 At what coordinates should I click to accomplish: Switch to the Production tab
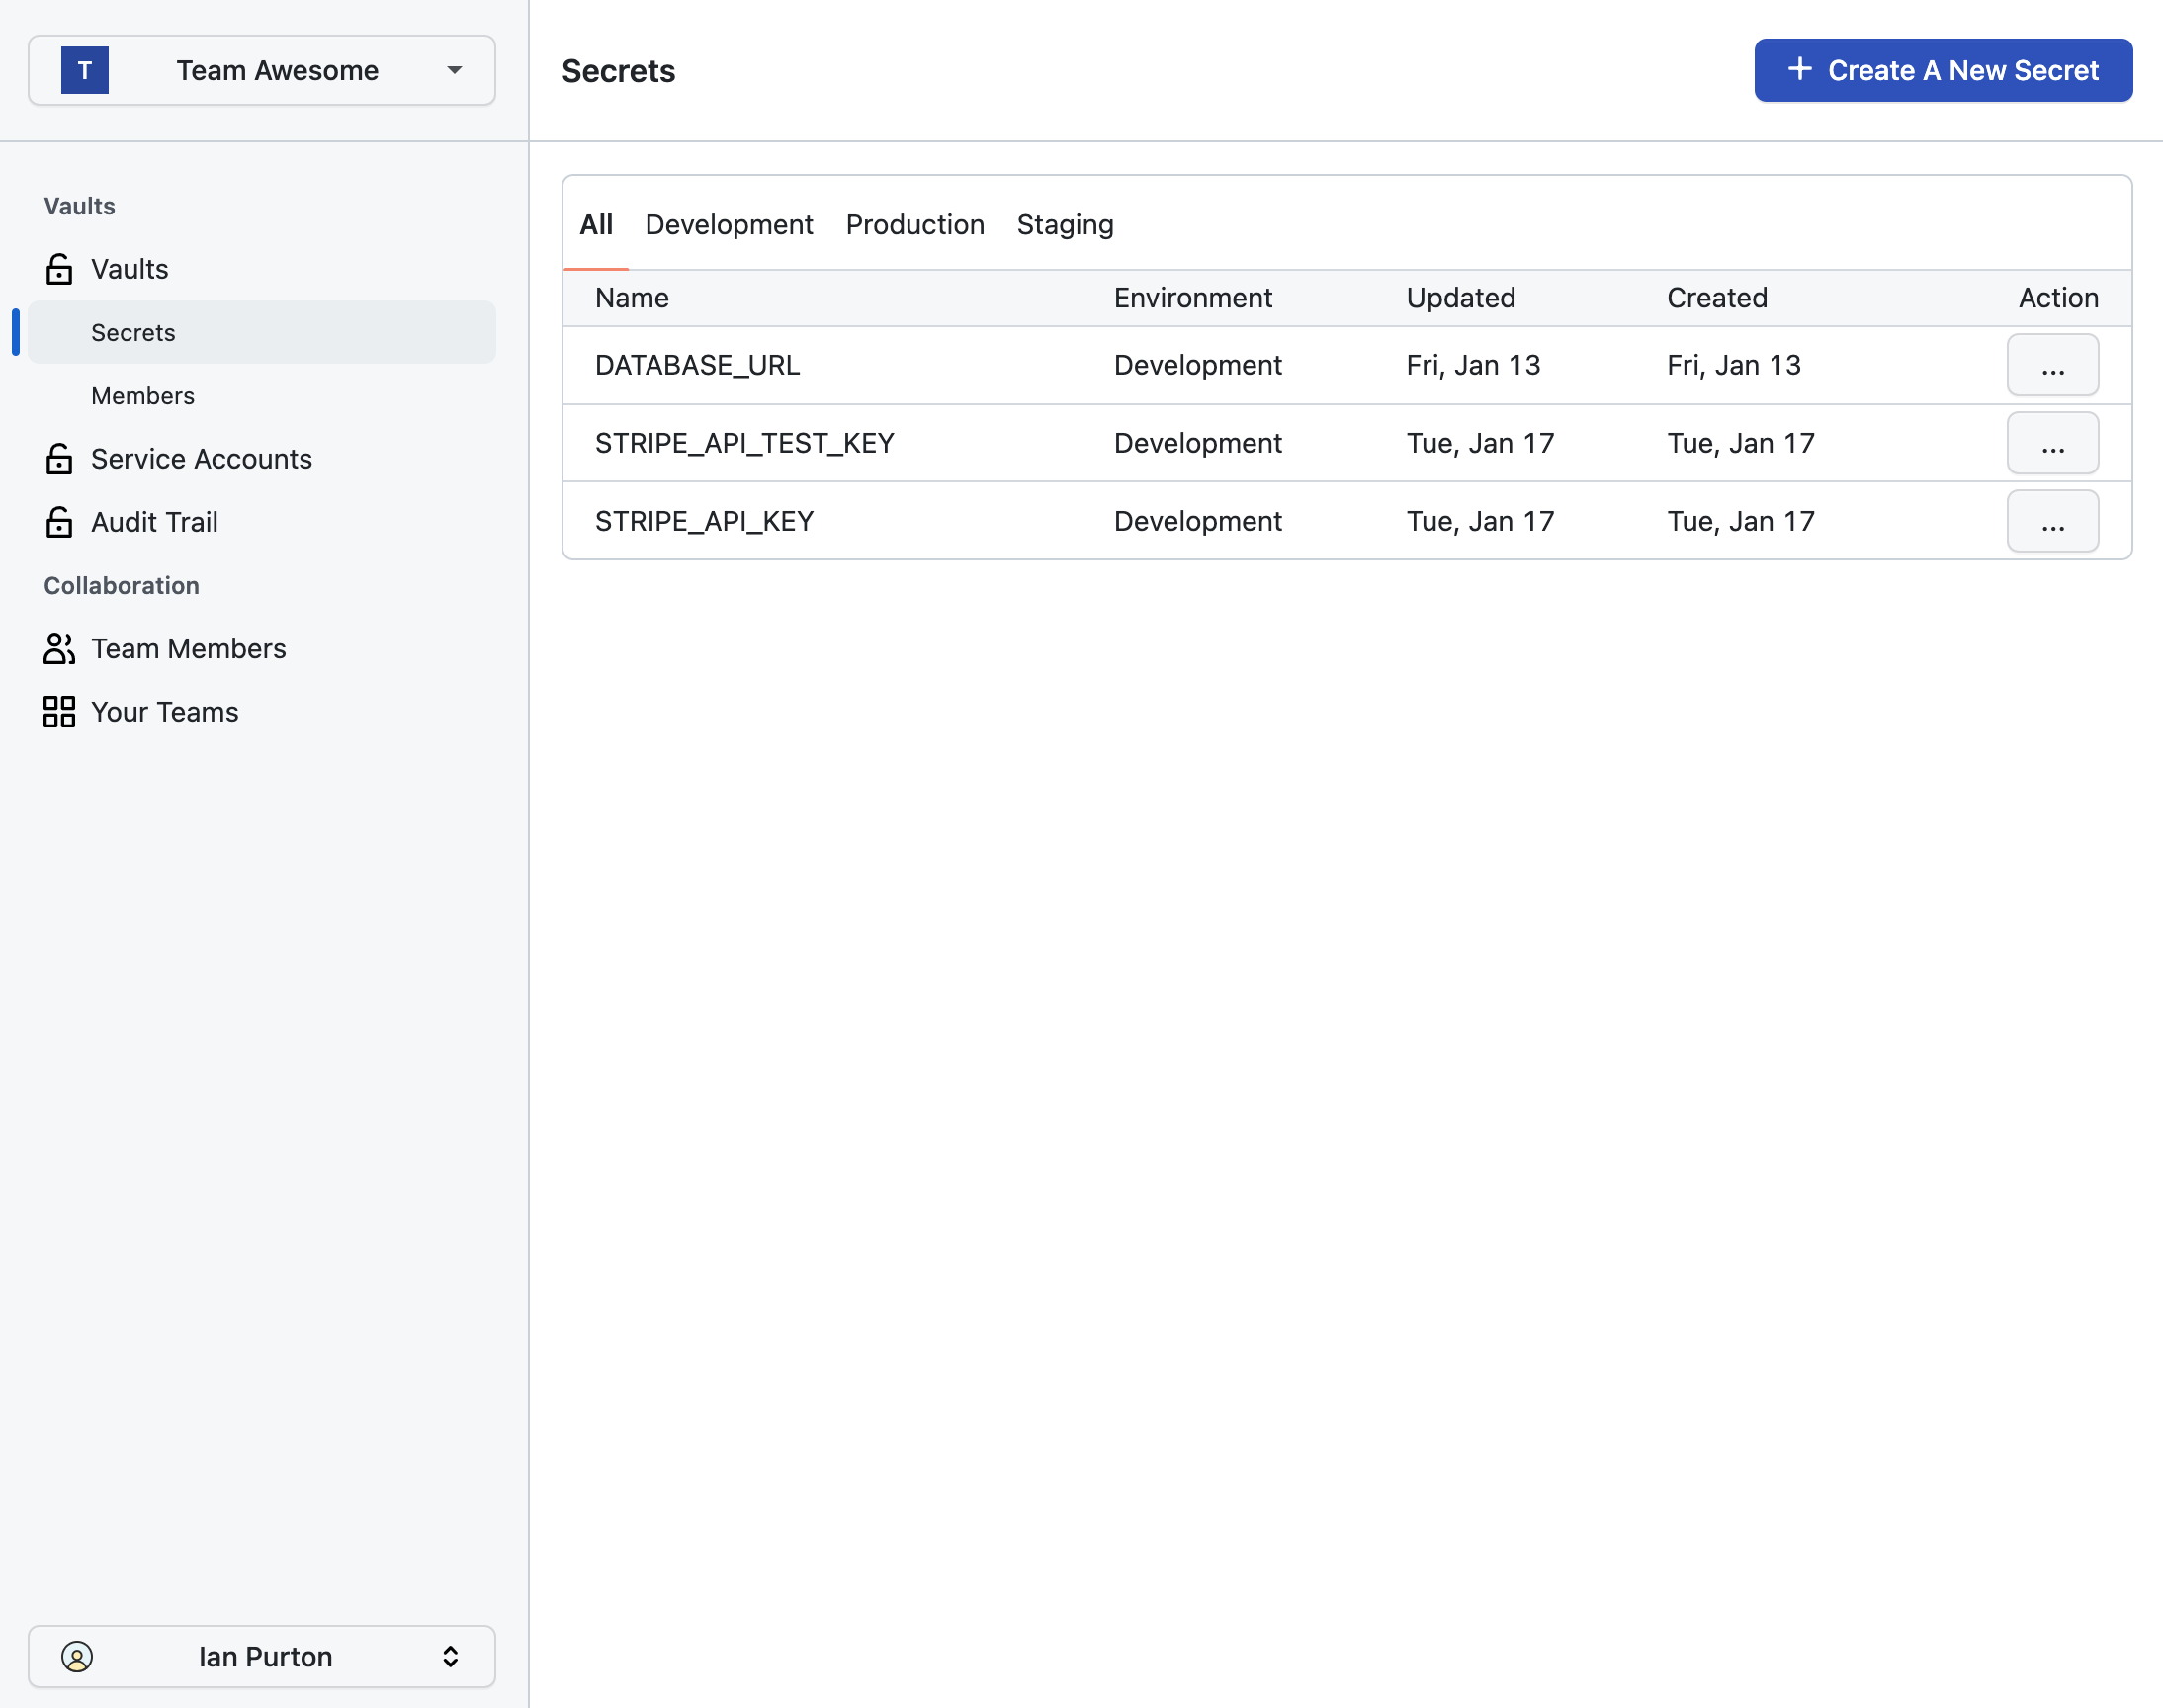point(914,223)
